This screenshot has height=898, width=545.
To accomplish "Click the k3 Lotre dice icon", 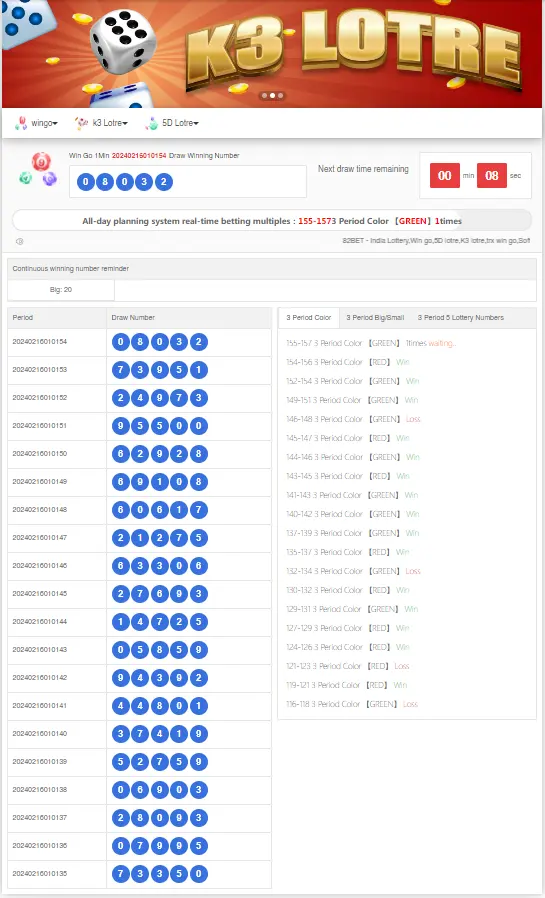I will pyautogui.click(x=82, y=123).
